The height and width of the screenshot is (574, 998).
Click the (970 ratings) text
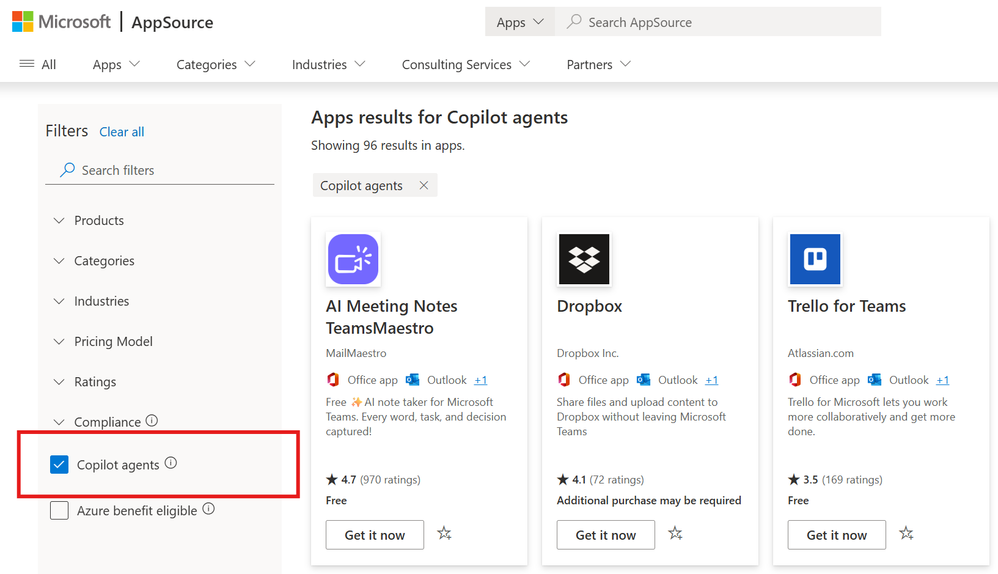[390, 480]
